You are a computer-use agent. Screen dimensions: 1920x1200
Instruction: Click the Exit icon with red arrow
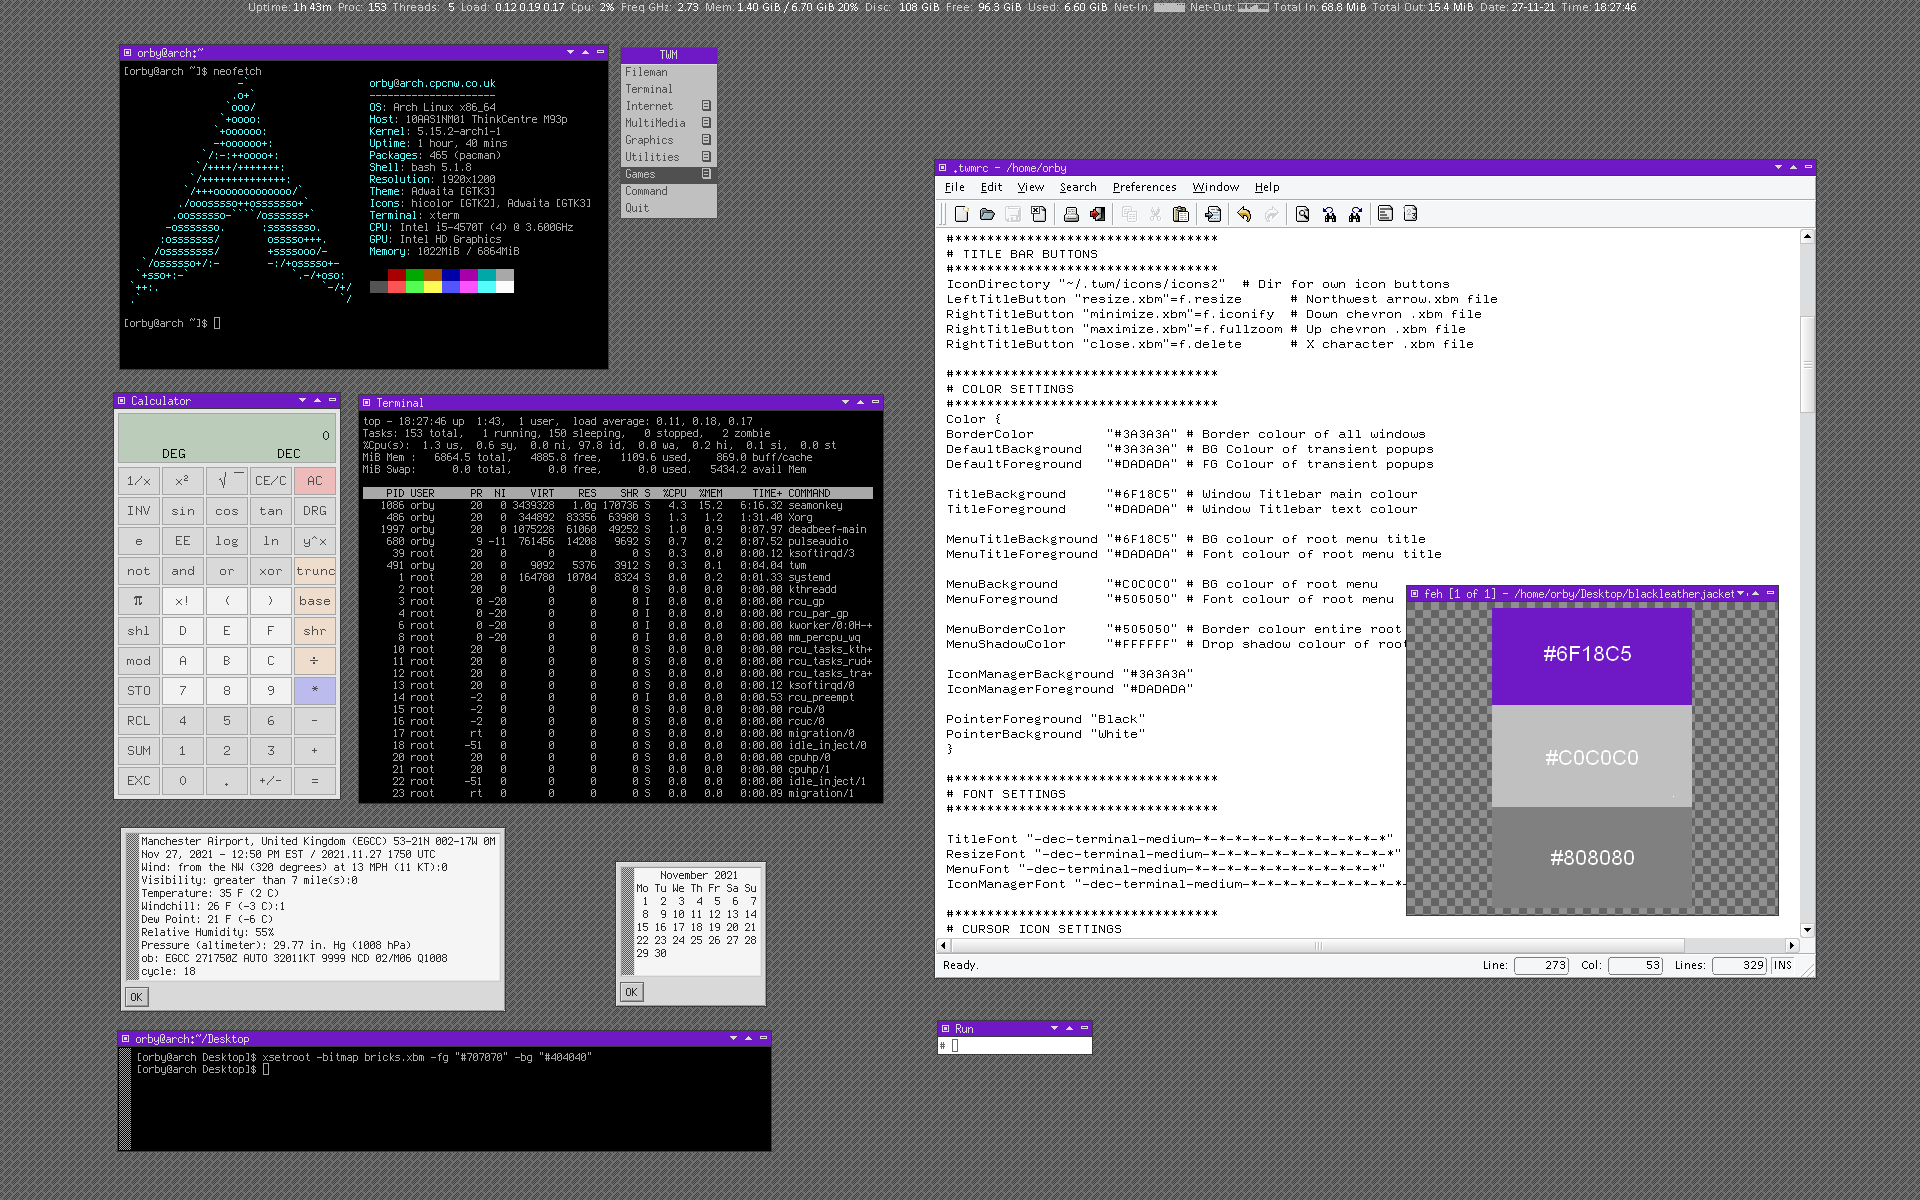pyautogui.click(x=1097, y=214)
